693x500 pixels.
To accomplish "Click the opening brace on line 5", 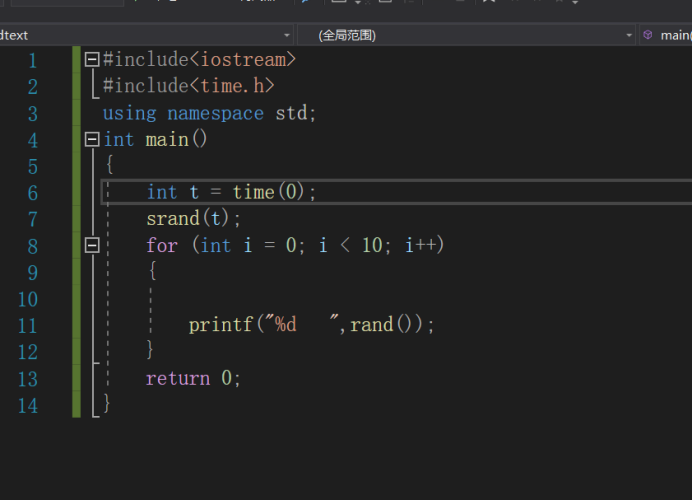I will click(110, 165).
